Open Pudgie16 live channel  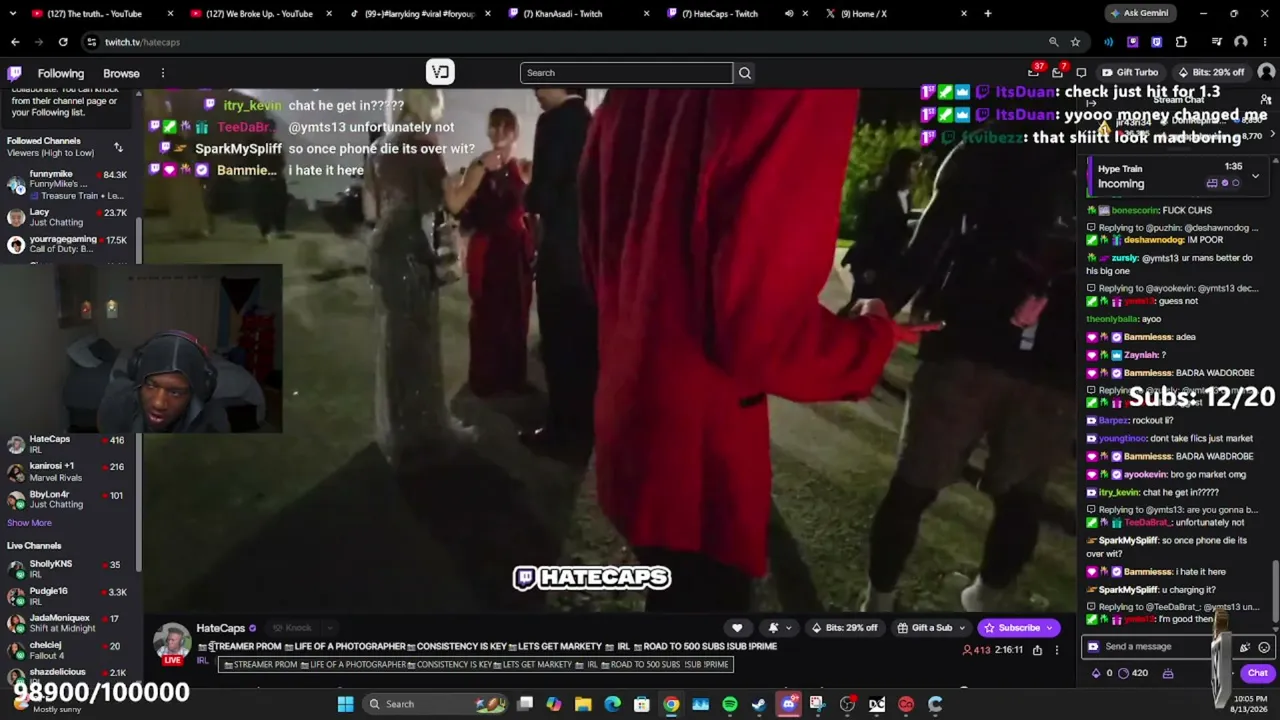67,596
